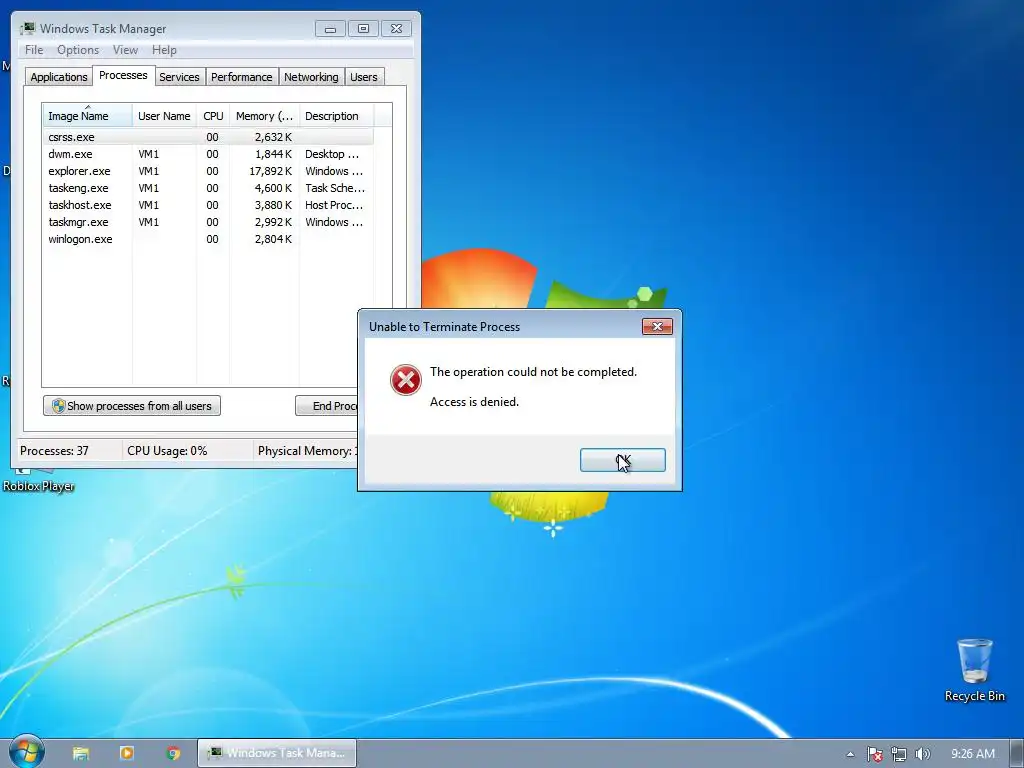Open Google Chrome from the taskbar
1024x768 pixels.
click(173, 753)
